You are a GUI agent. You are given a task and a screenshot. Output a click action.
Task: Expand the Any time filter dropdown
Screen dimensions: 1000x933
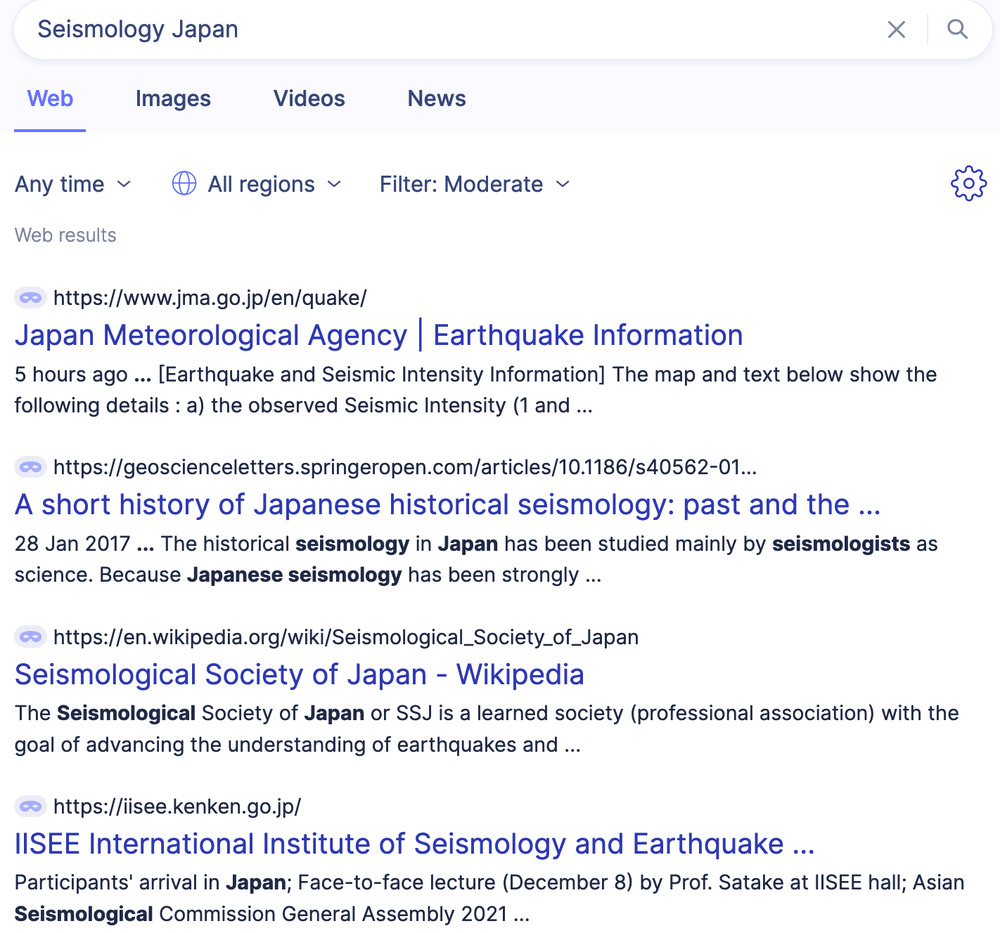point(73,184)
